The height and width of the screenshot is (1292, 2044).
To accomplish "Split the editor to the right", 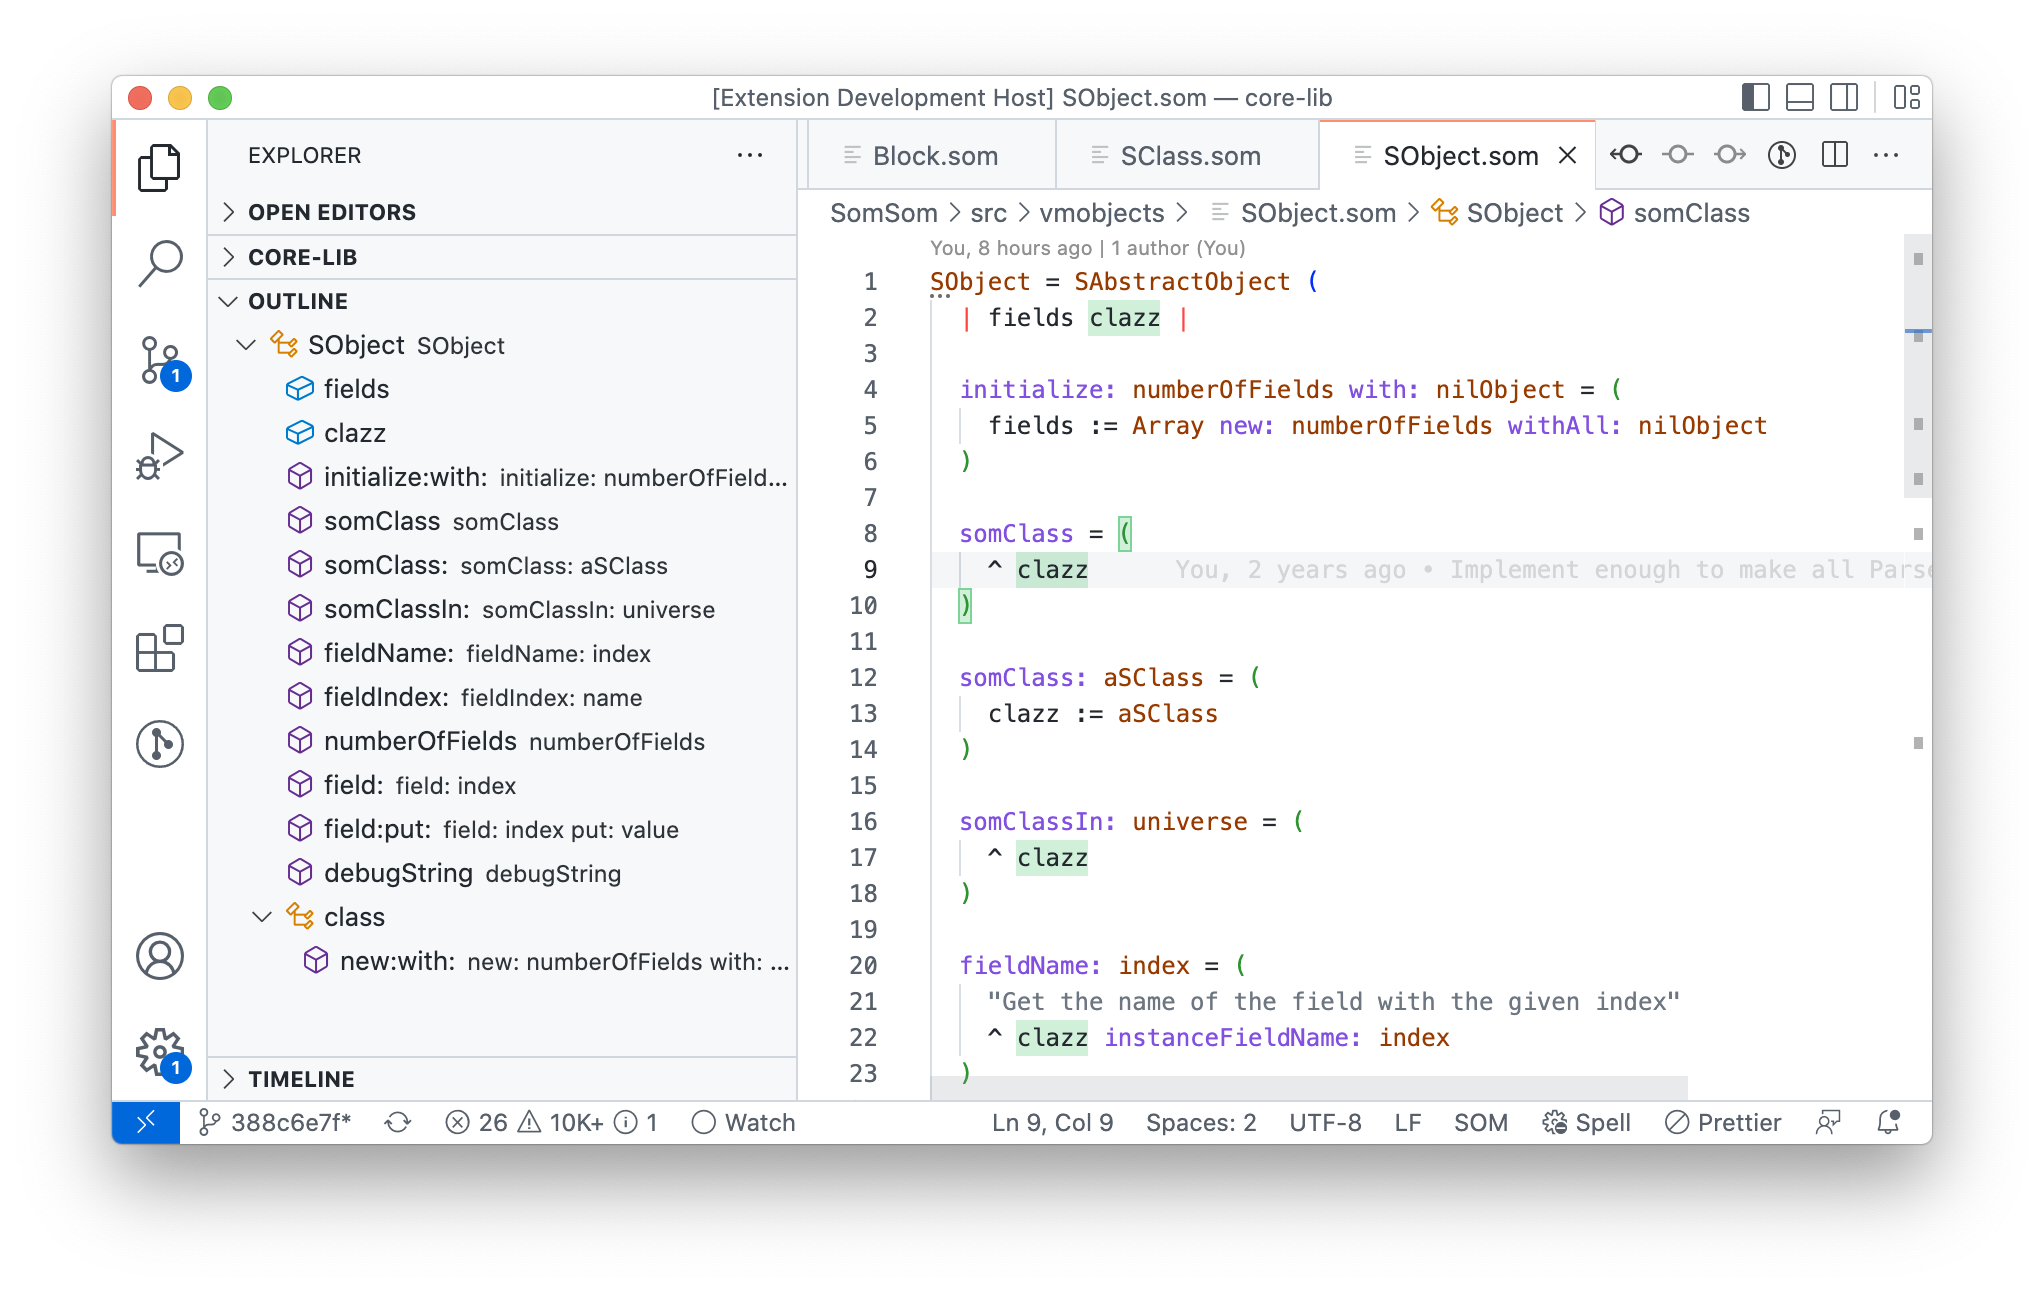I will [1835, 155].
